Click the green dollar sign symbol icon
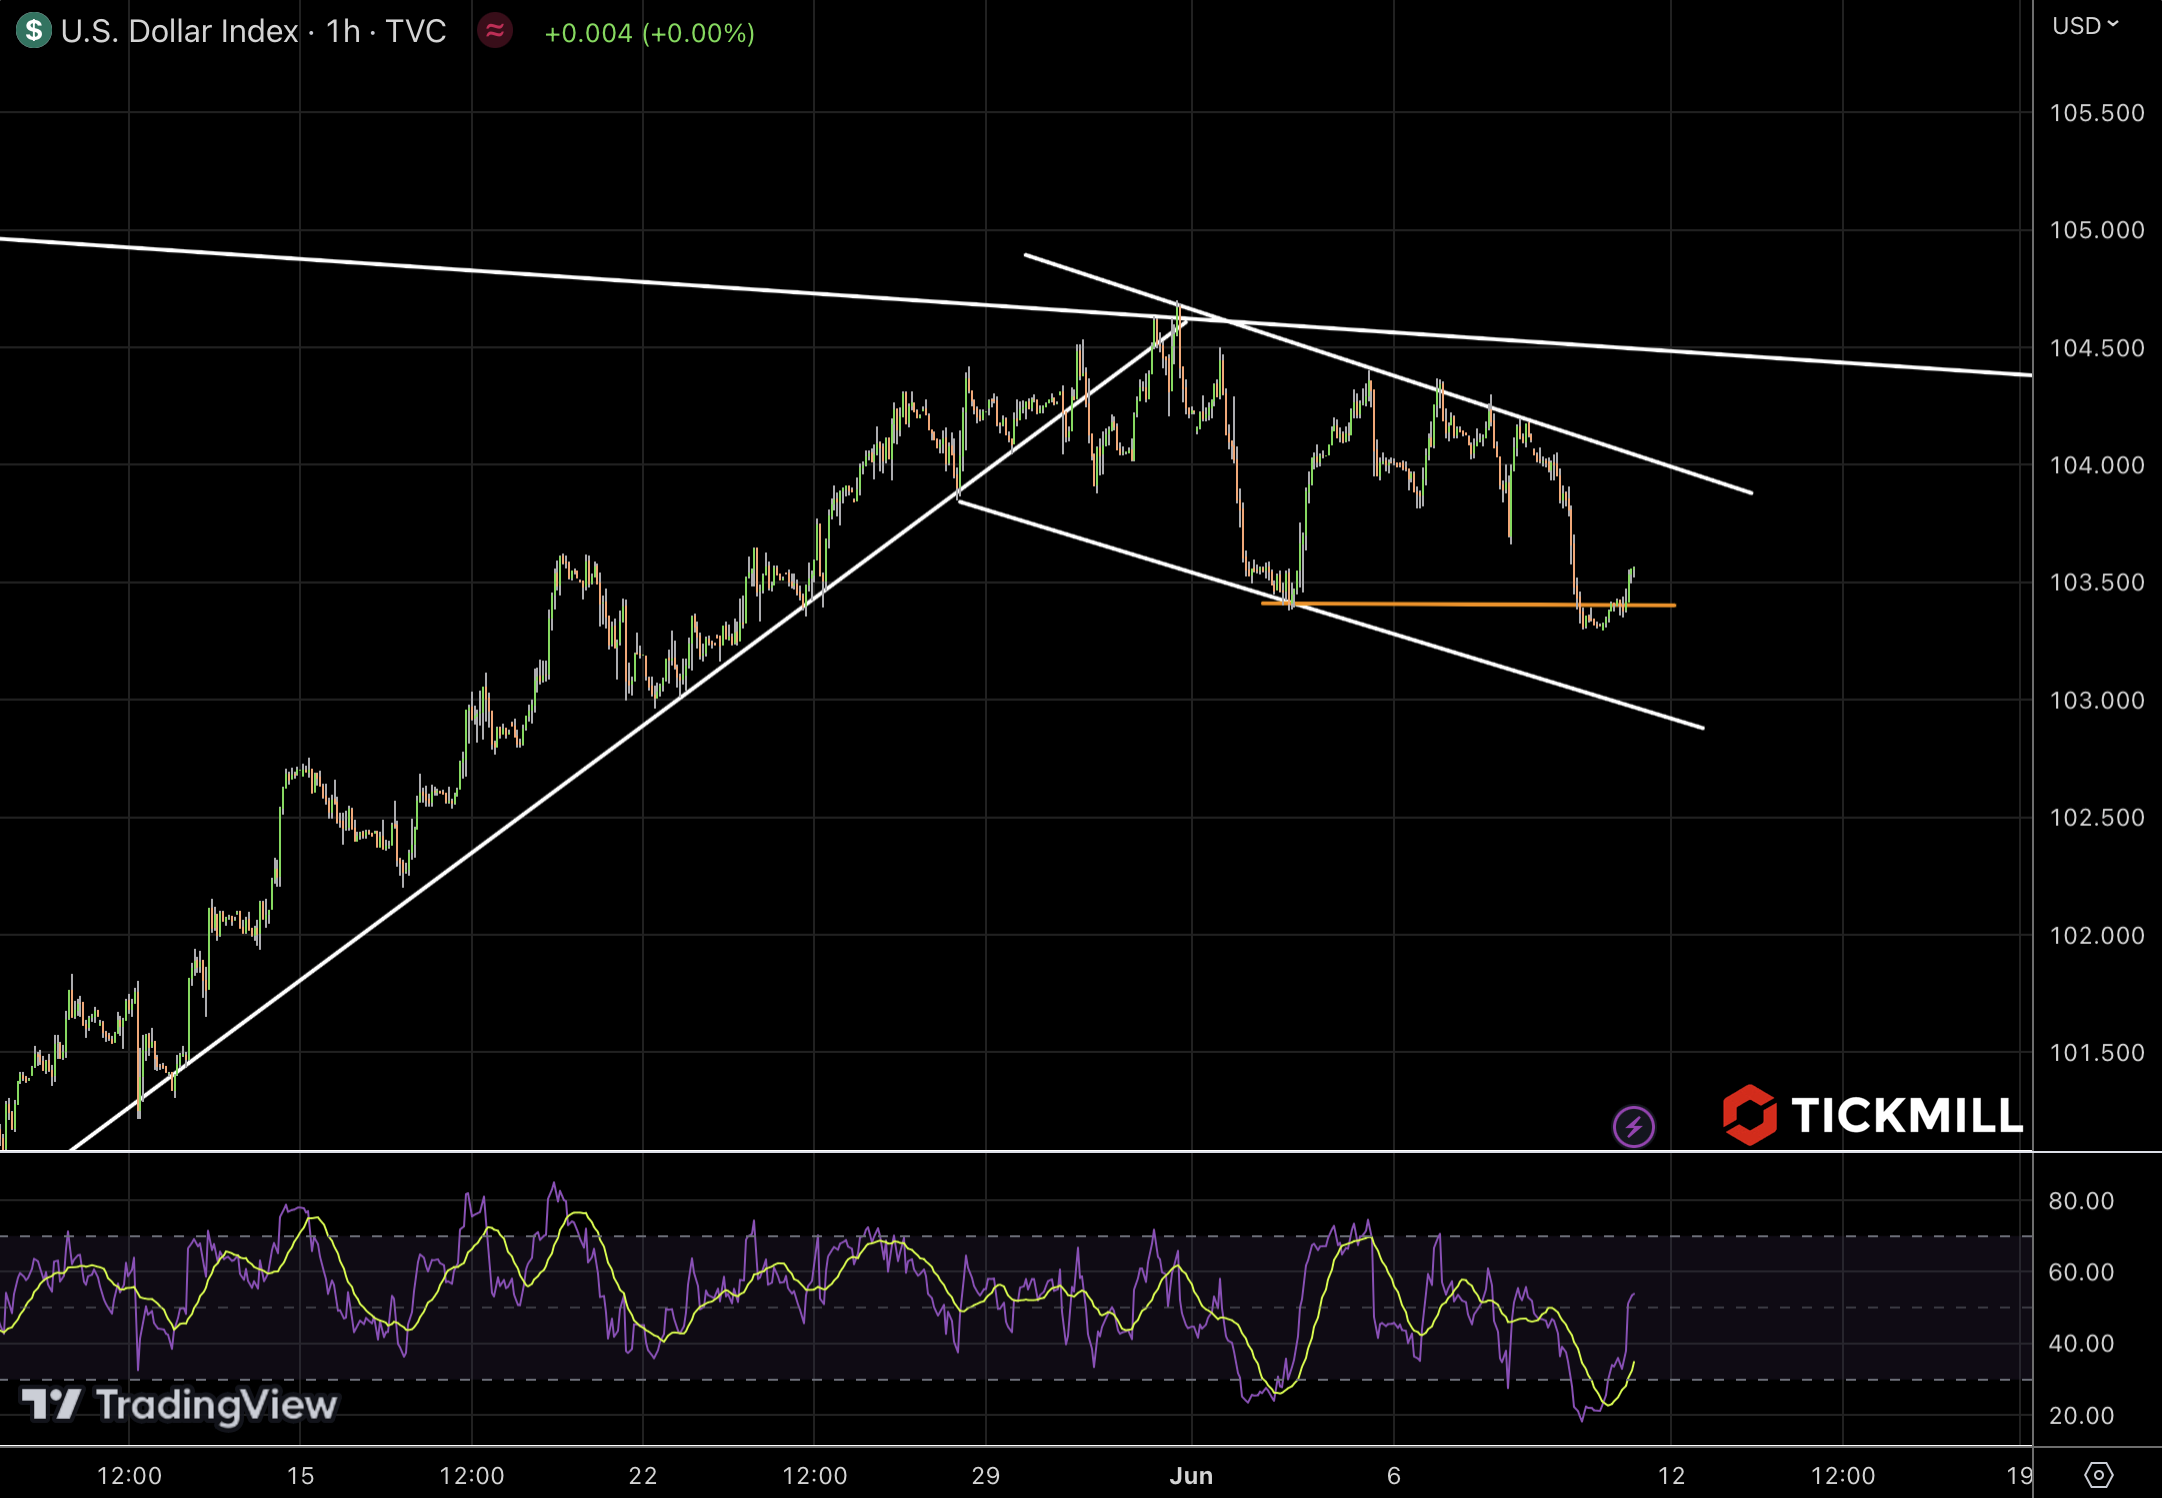 33,31
